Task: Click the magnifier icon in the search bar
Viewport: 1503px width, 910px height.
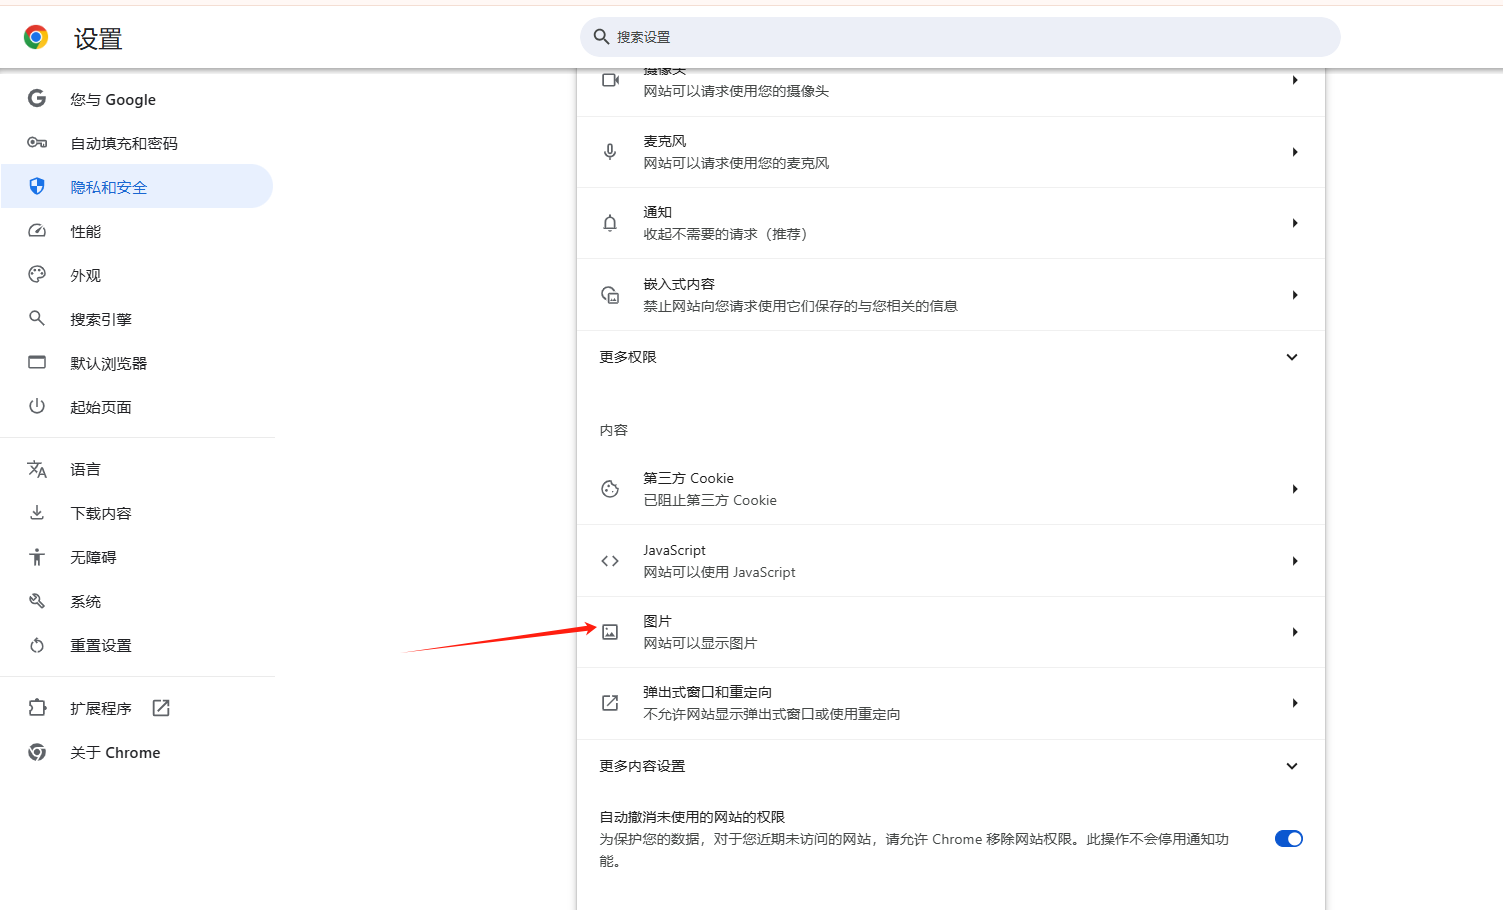Action: point(601,37)
